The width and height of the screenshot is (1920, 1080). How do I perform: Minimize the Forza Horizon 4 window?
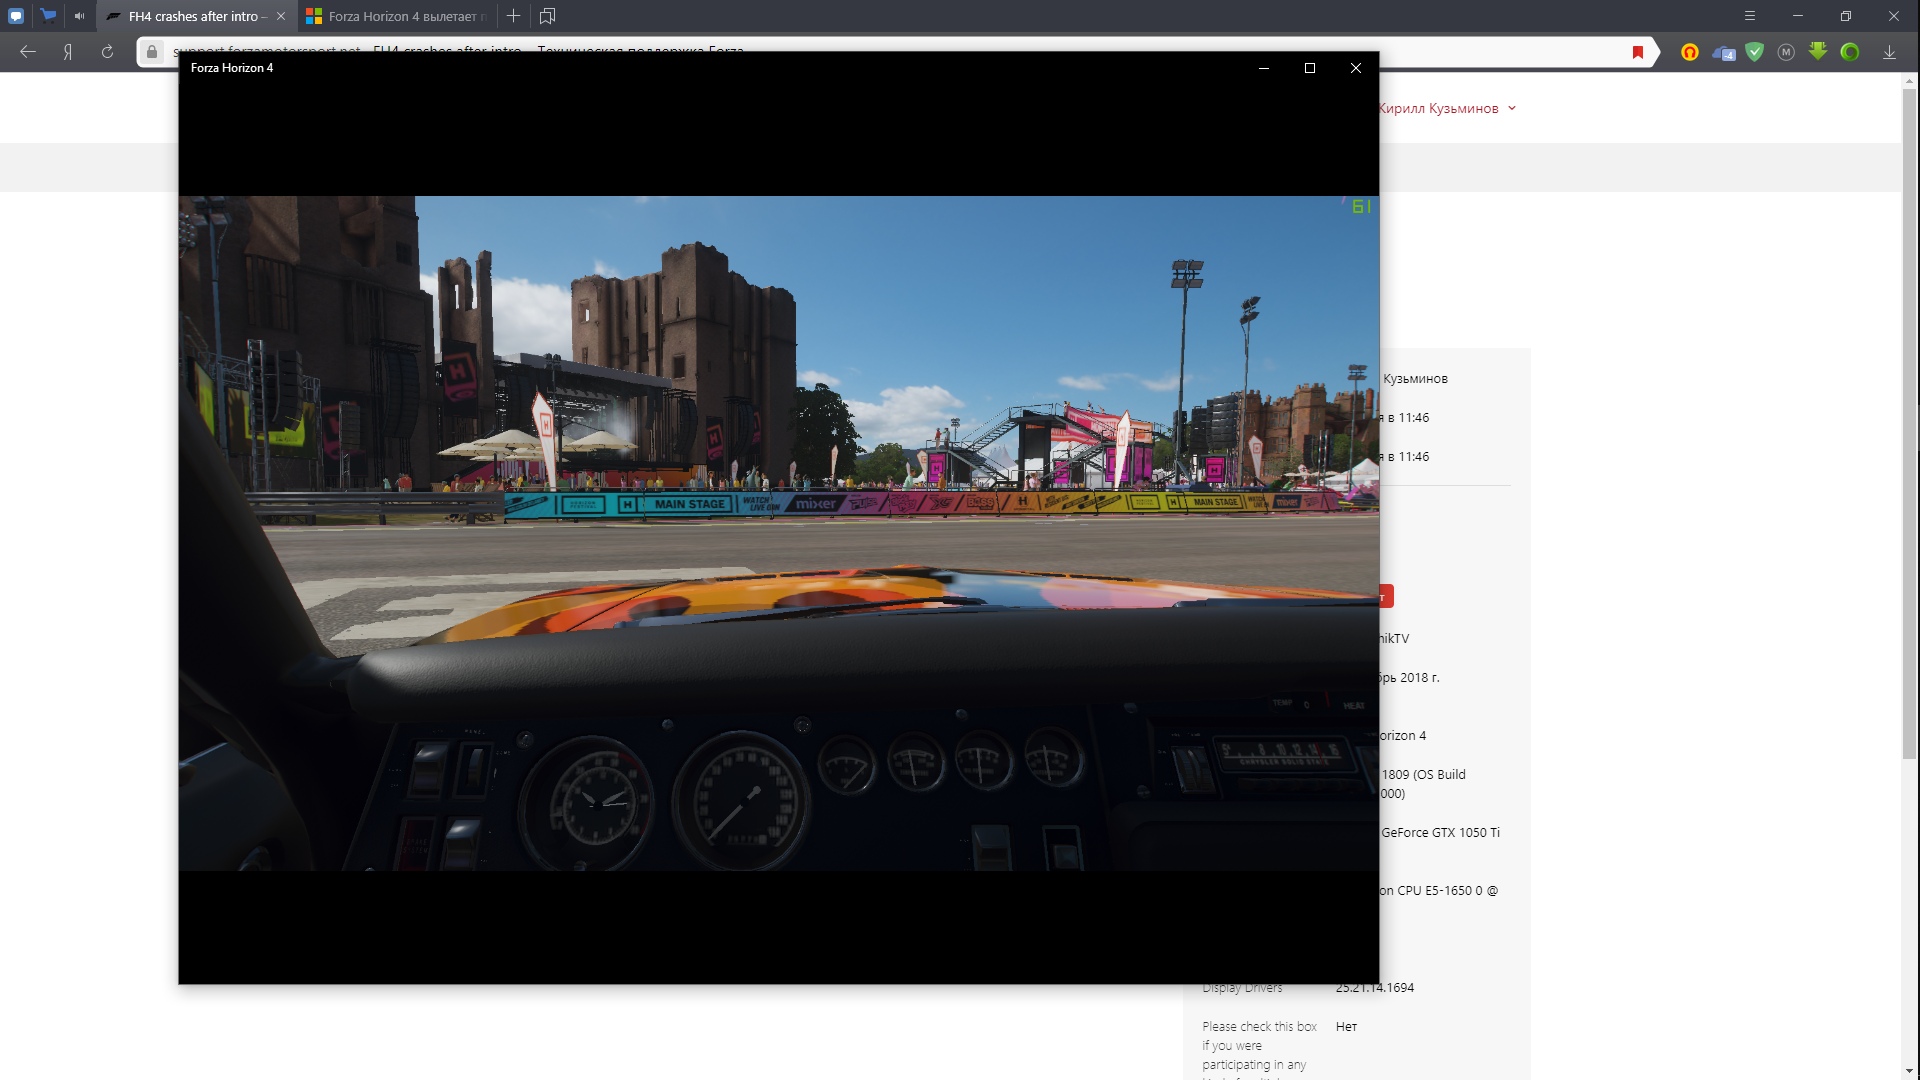point(1264,68)
